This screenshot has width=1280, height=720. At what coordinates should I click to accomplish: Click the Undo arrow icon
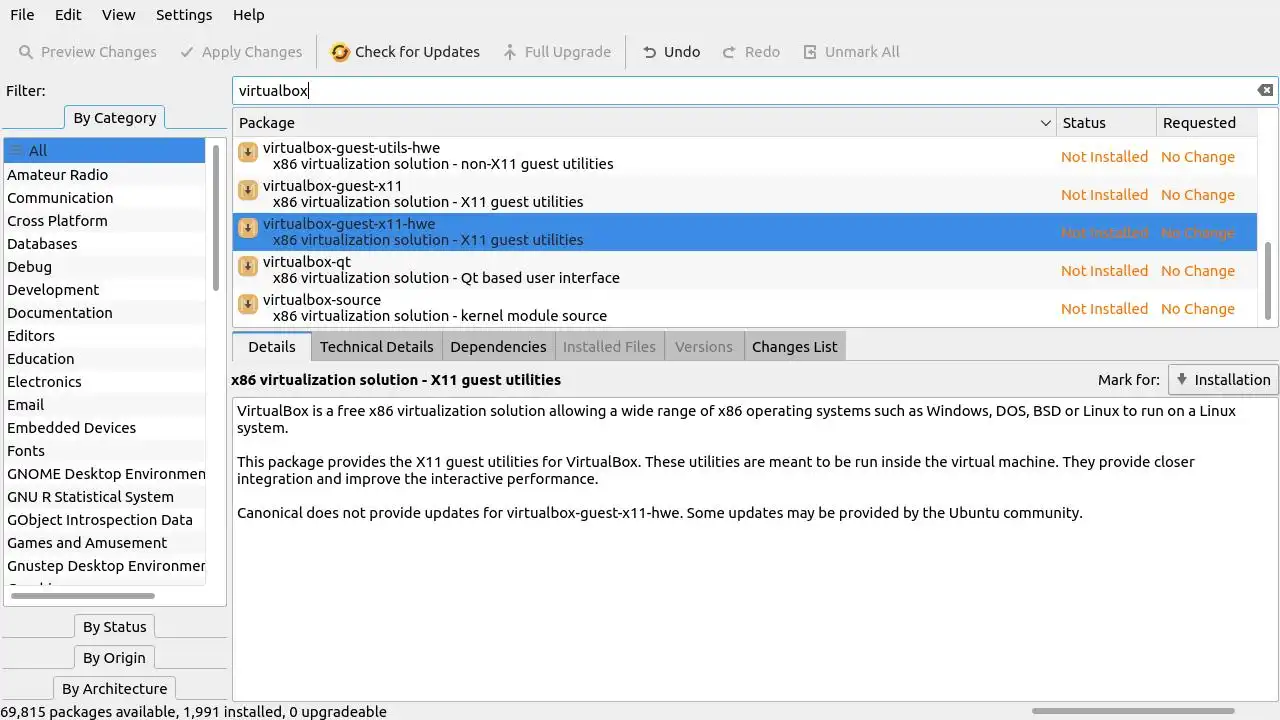click(x=650, y=52)
